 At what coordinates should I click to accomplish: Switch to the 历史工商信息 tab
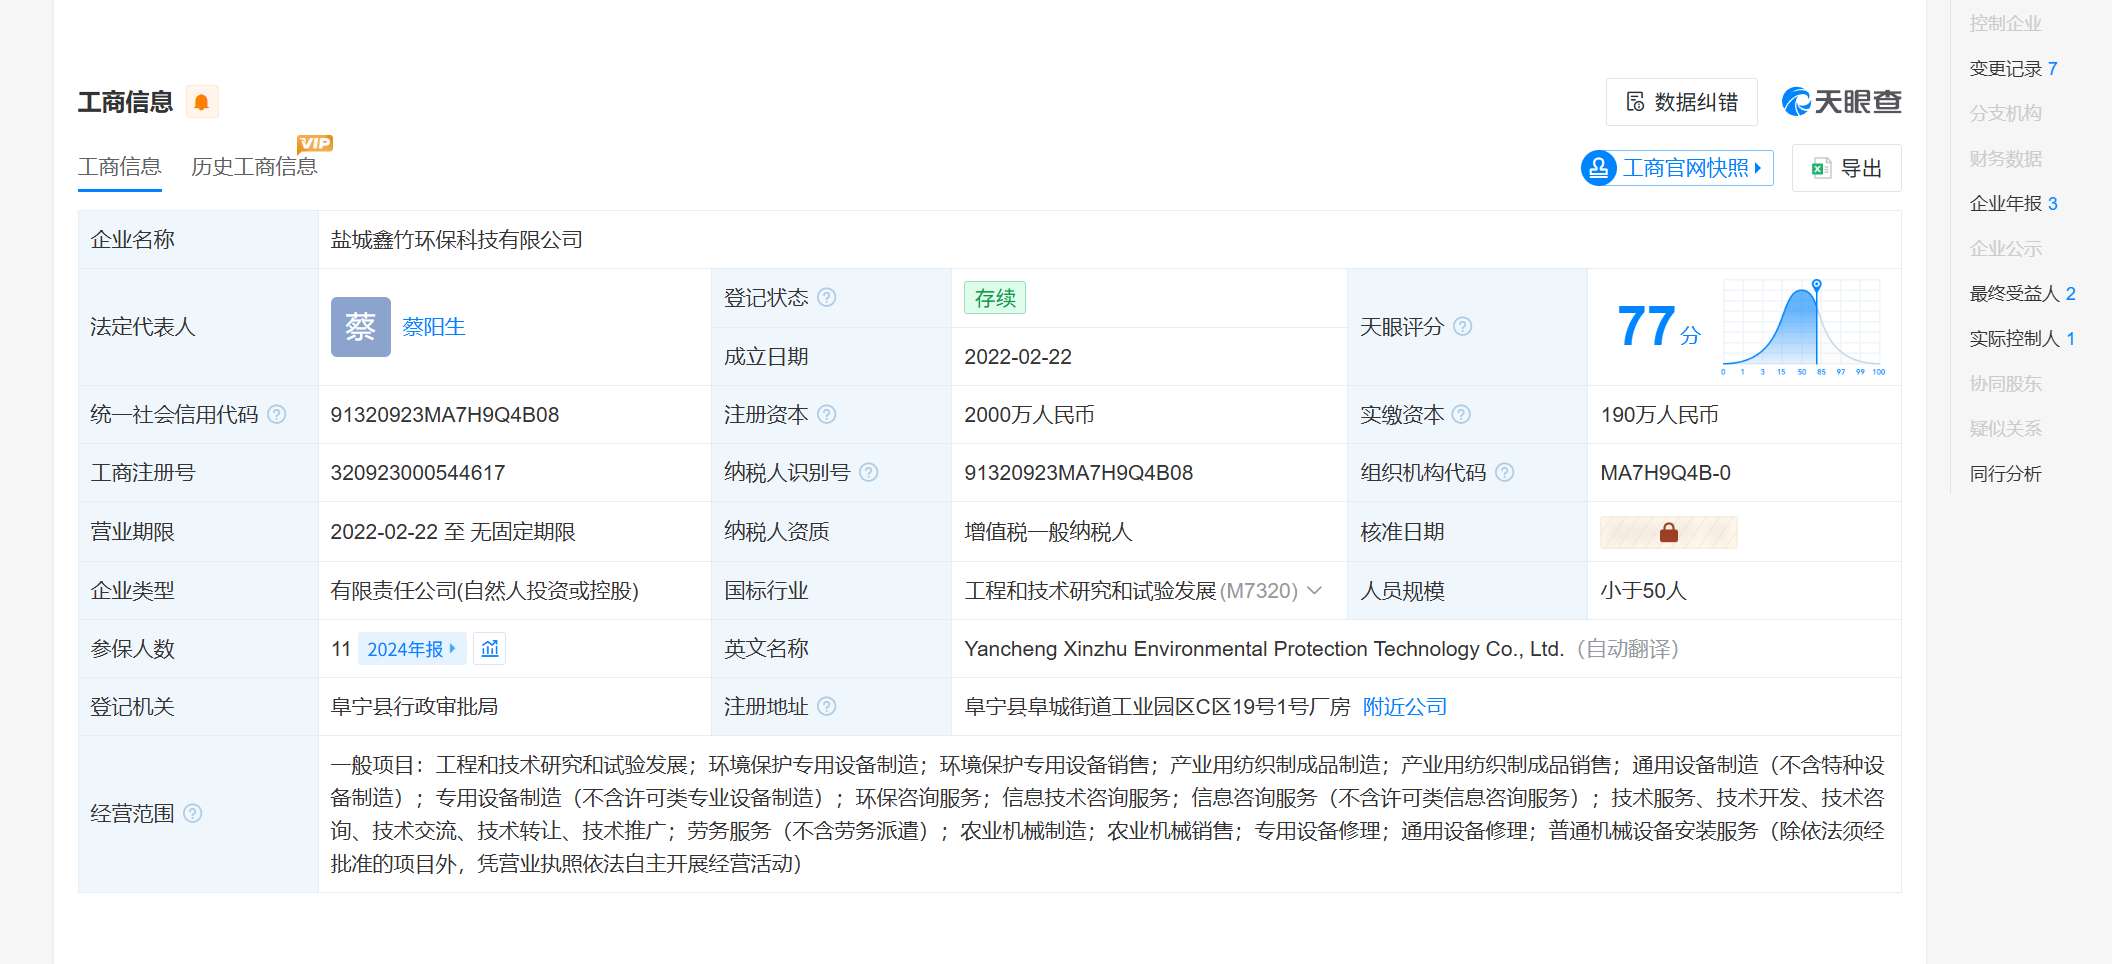(254, 167)
